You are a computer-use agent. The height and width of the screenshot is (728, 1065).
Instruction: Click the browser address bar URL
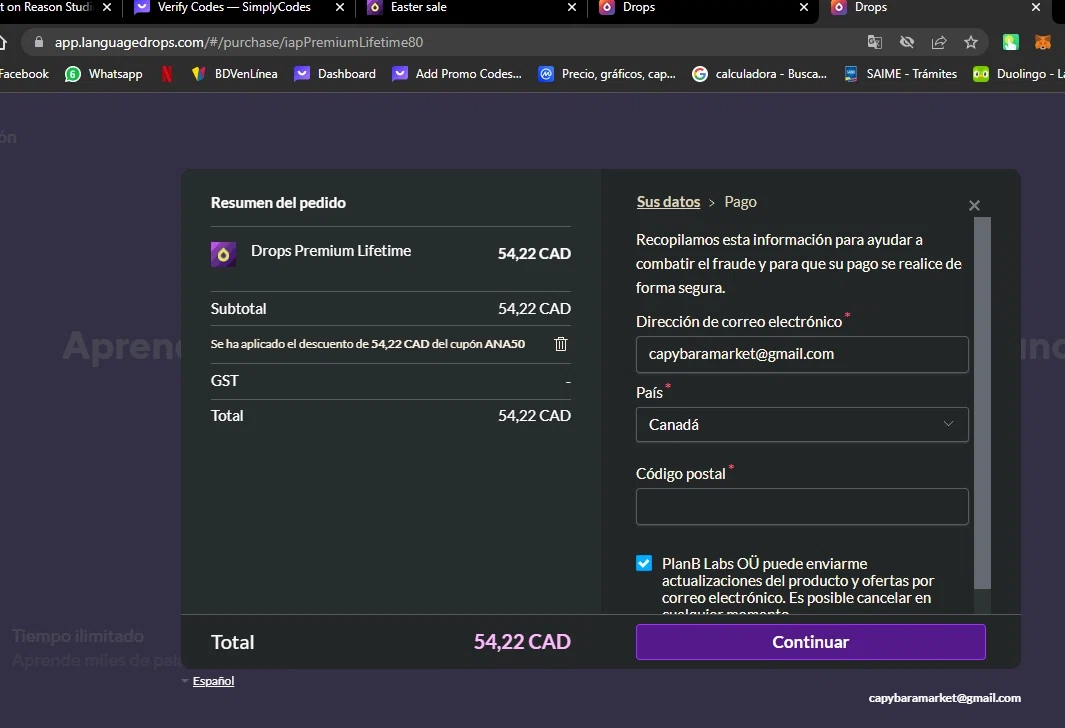[239, 42]
